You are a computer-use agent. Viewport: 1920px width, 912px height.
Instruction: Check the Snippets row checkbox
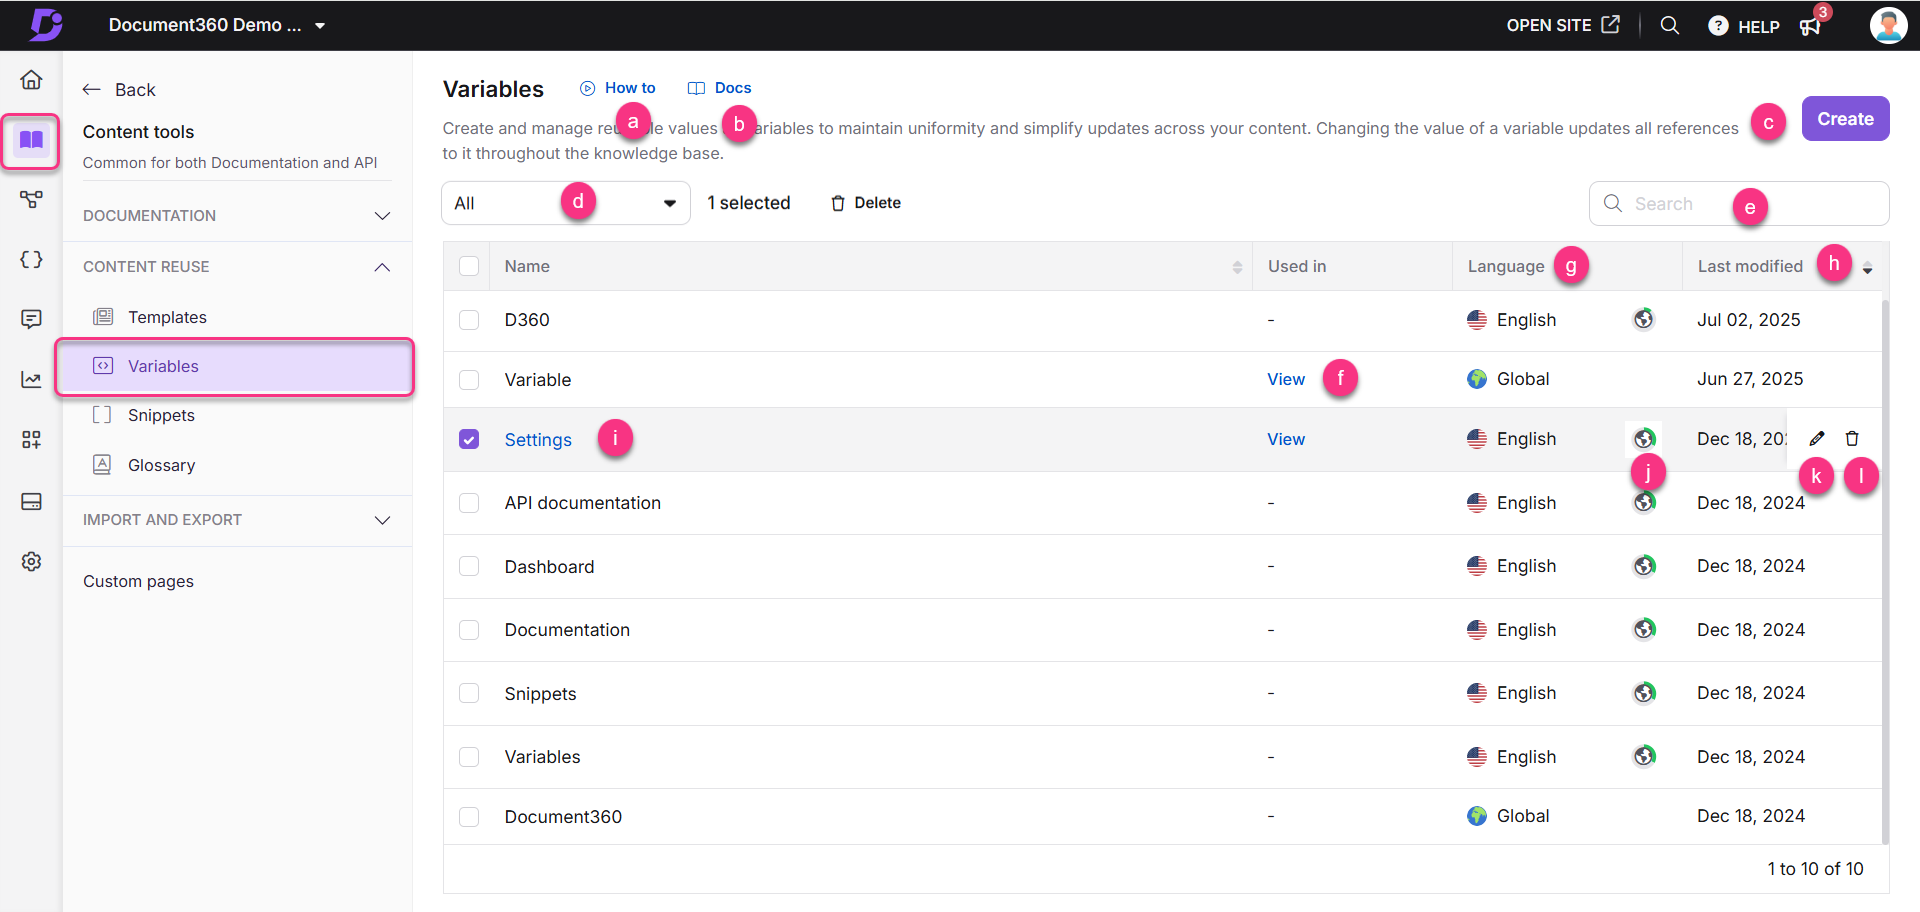pyautogui.click(x=469, y=693)
